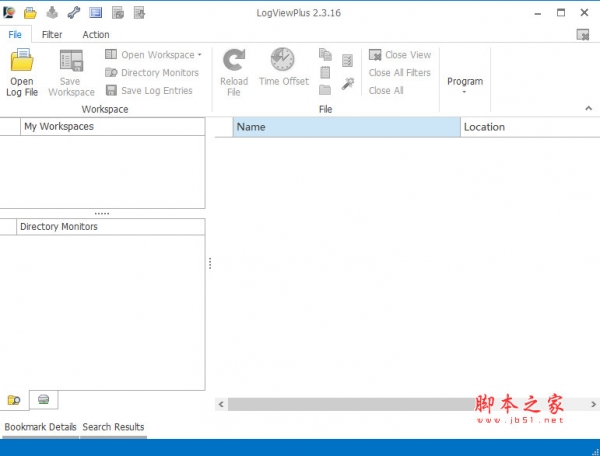Click the Directory Monitors ribbon label
Screen dimensions: 600x456
[x=160, y=73]
